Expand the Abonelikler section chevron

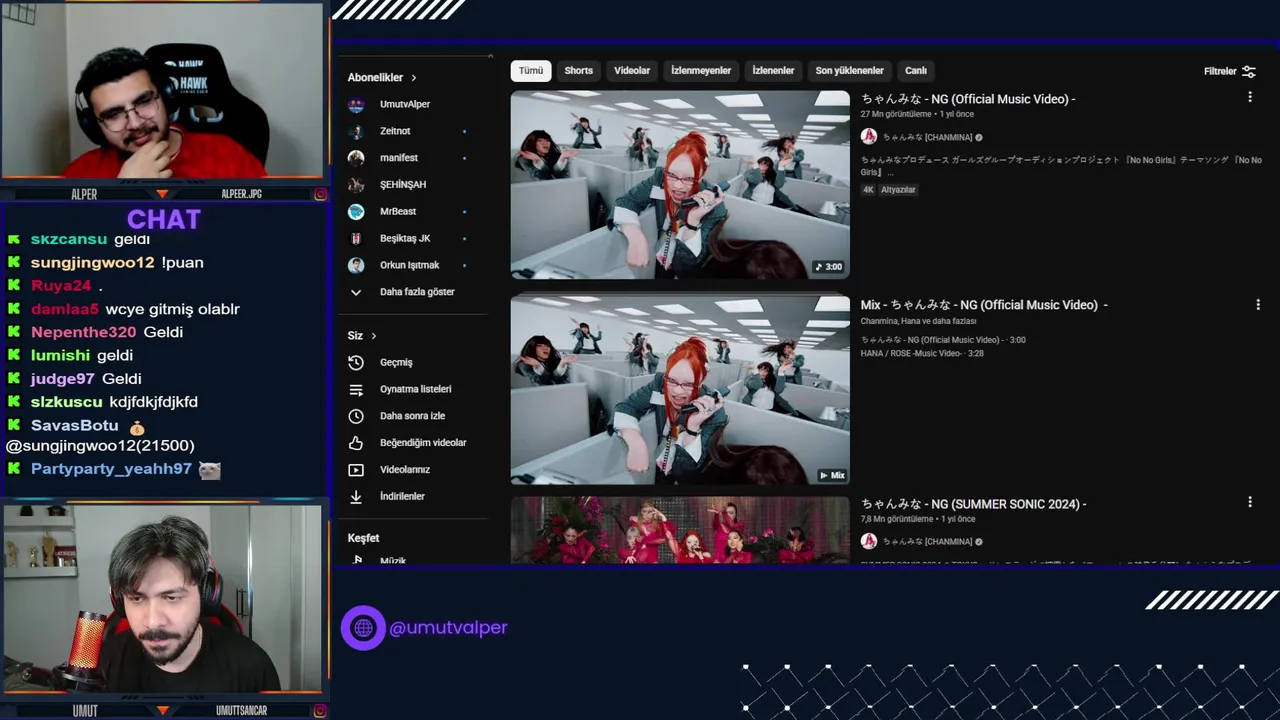tap(413, 78)
